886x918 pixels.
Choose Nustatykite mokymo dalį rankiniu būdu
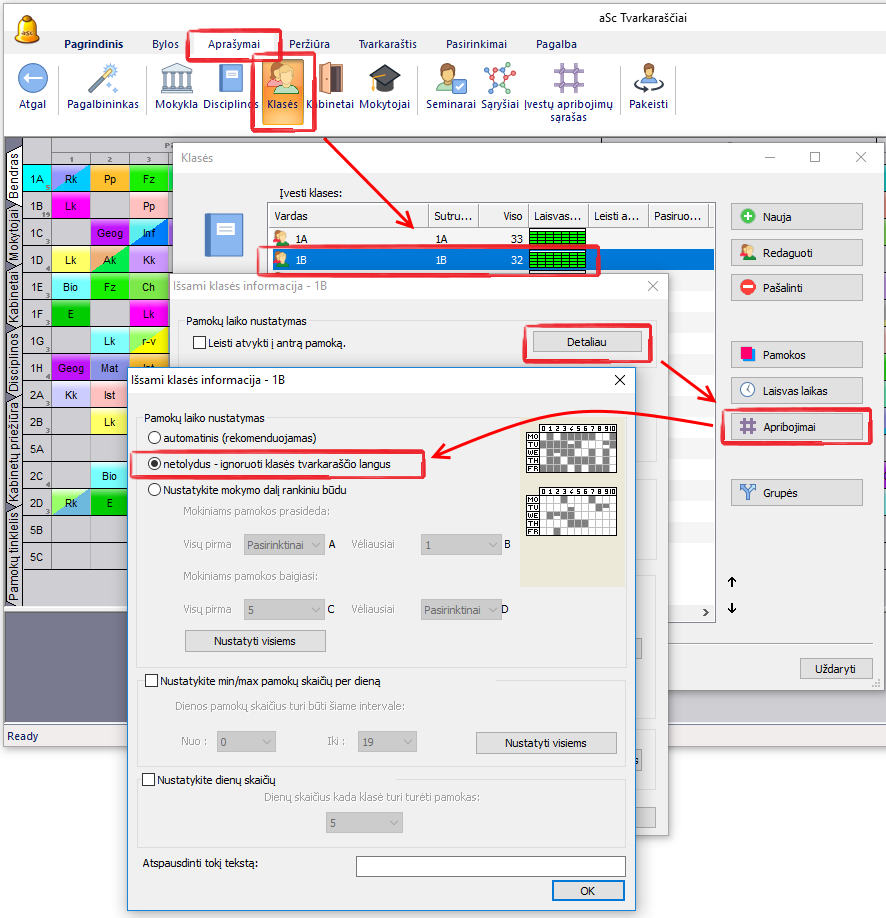coord(154,490)
